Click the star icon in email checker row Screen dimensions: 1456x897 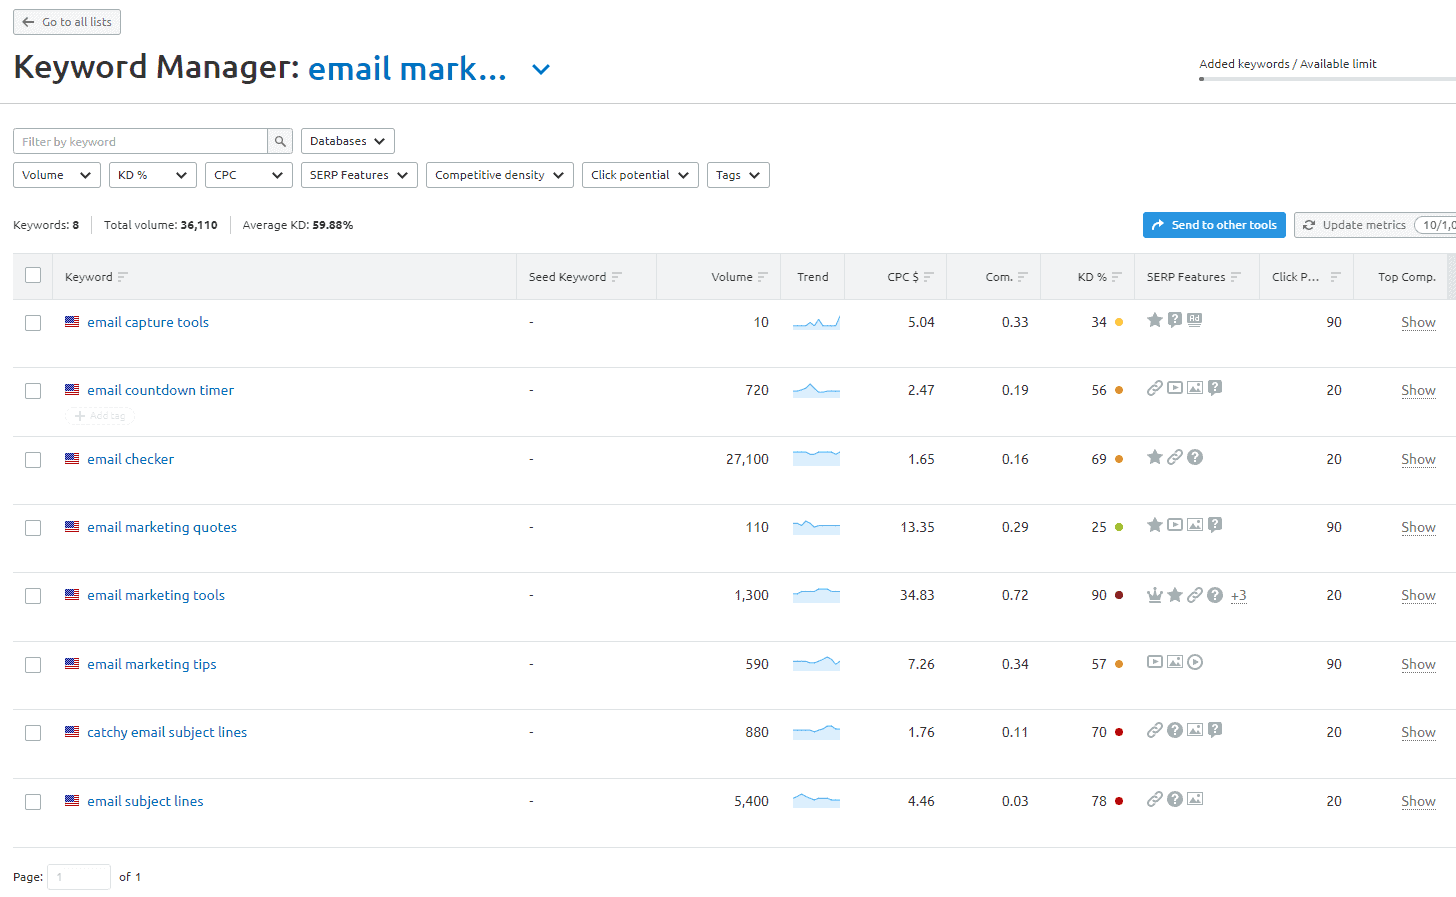pyautogui.click(x=1155, y=457)
